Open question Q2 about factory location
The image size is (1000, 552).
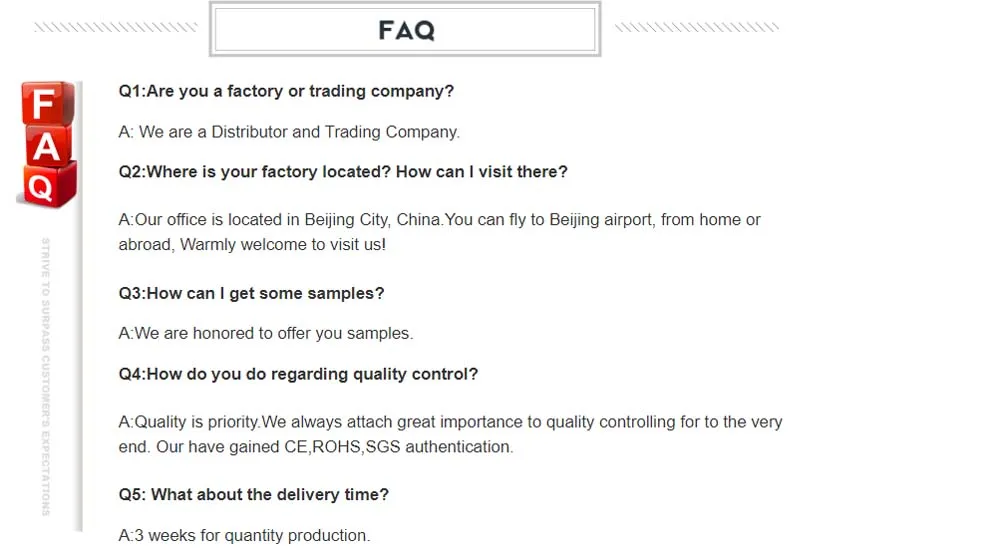point(343,172)
